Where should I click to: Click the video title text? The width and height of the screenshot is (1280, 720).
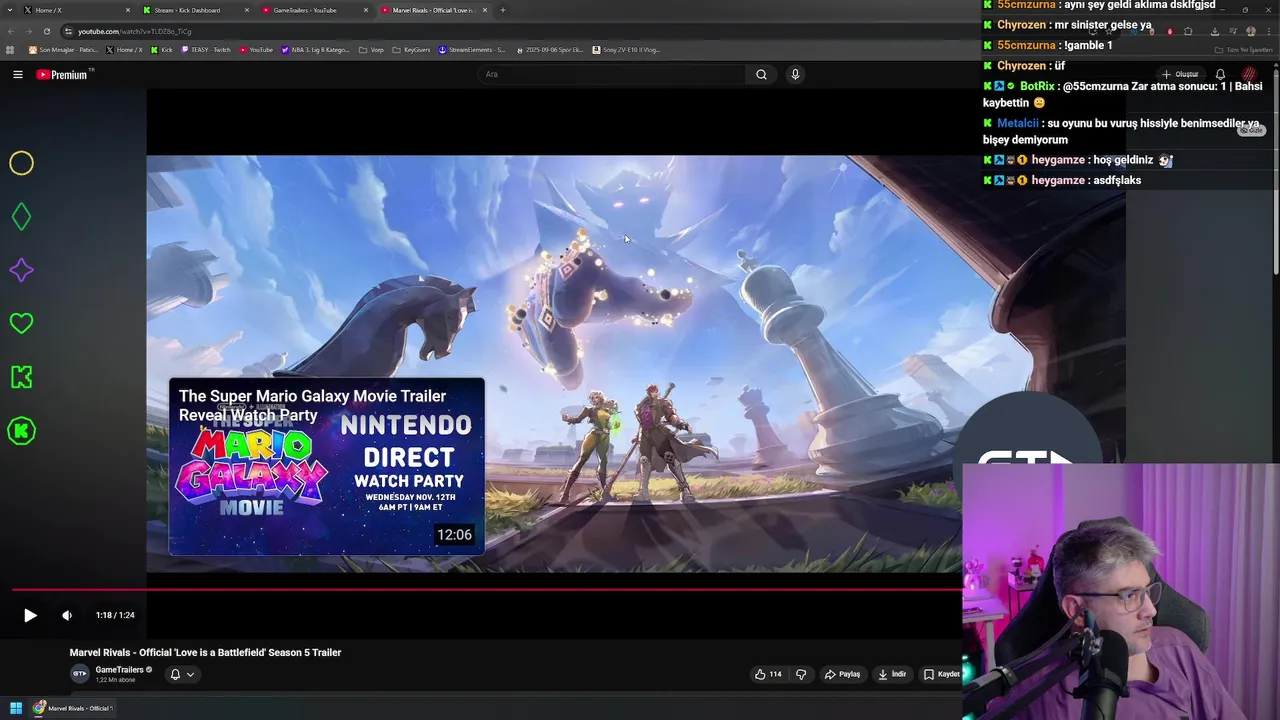pyautogui.click(x=205, y=652)
